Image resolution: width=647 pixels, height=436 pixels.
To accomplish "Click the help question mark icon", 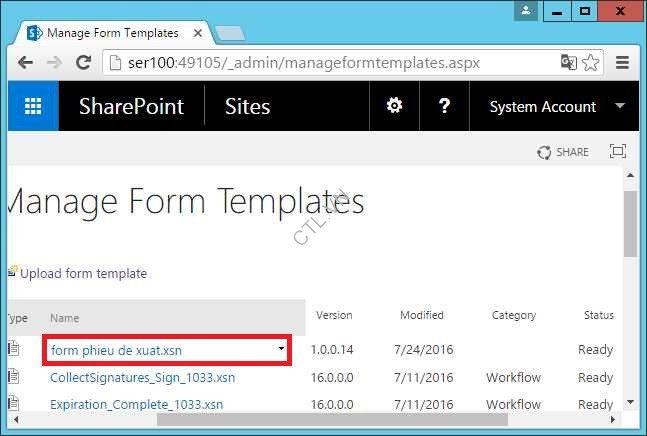I will click(445, 107).
